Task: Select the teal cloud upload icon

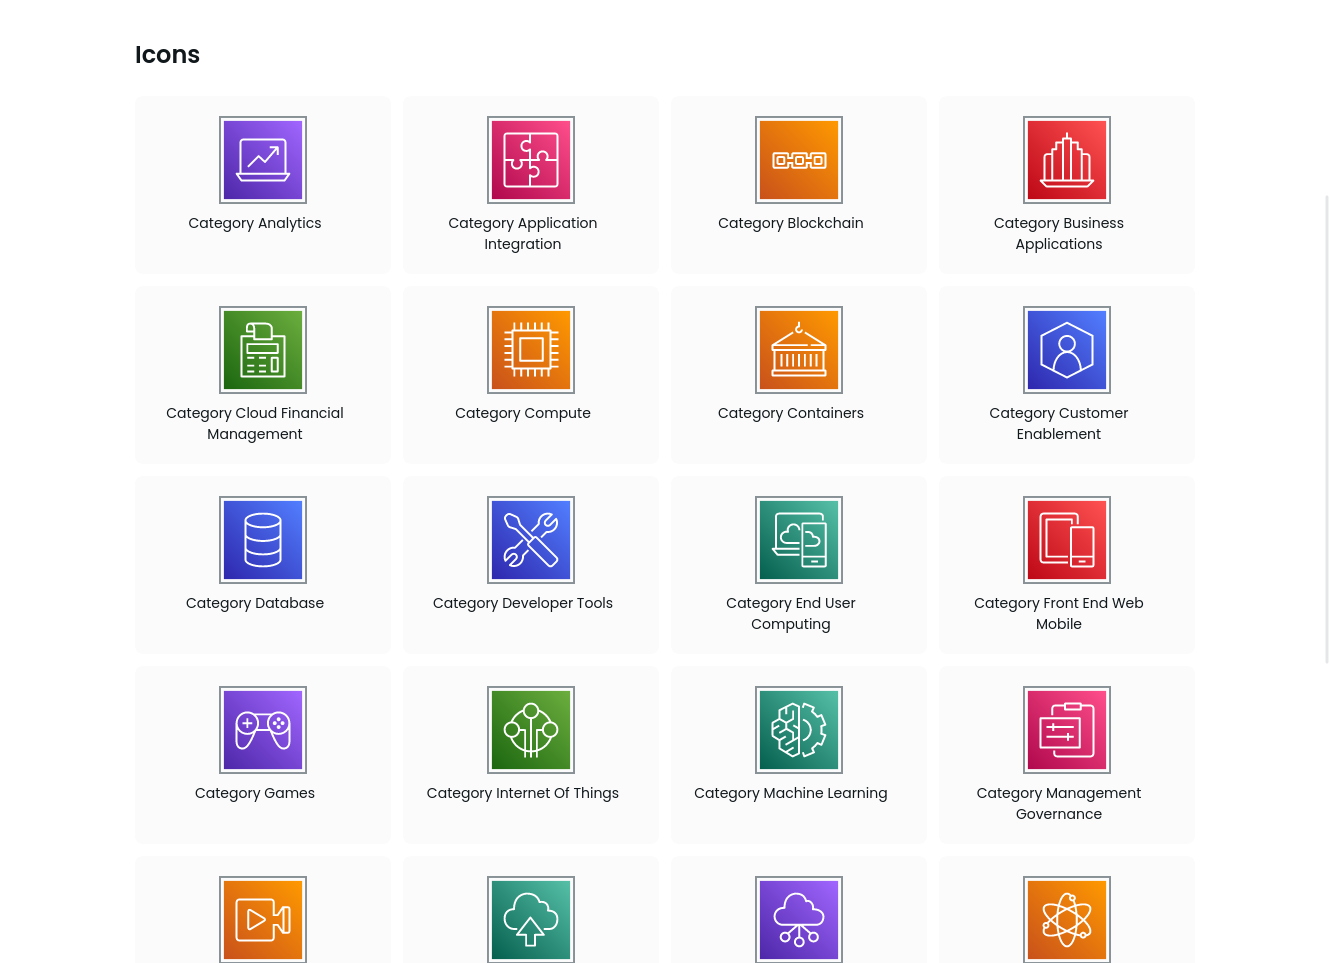Action: 531,920
